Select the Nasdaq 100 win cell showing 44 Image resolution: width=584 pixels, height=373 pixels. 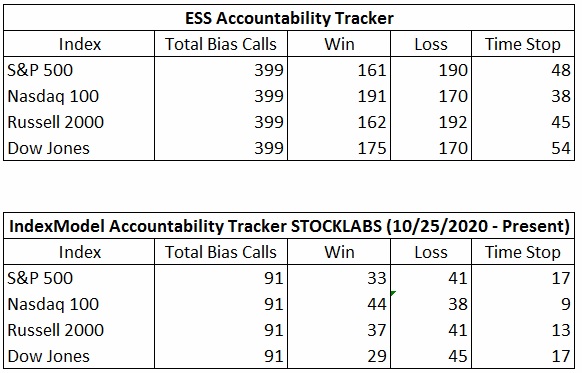[x=339, y=304]
